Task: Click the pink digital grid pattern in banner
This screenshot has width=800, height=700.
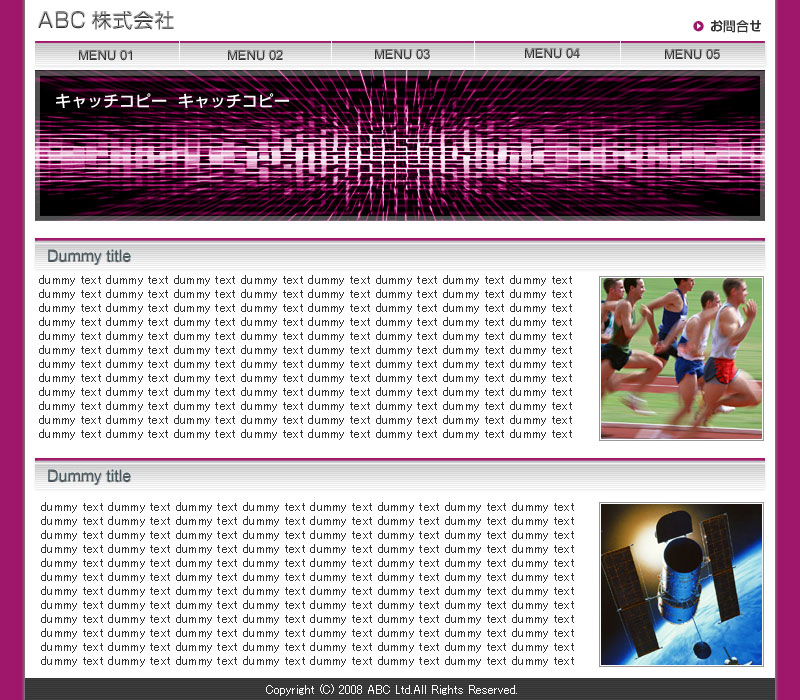Action: [x=400, y=160]
